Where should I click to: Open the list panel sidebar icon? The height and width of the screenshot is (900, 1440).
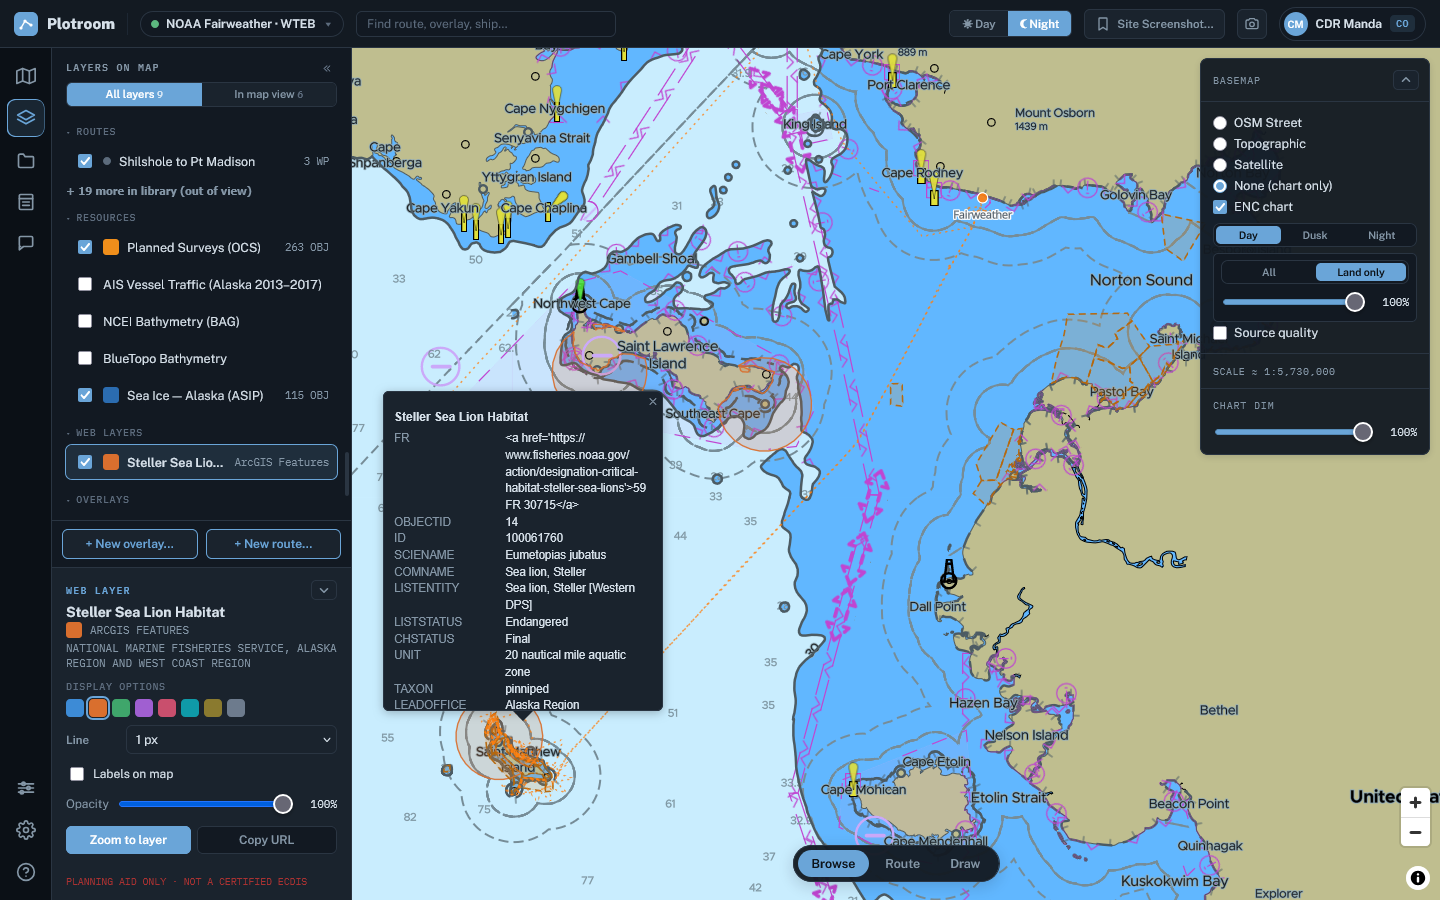(x=26, y=202)
